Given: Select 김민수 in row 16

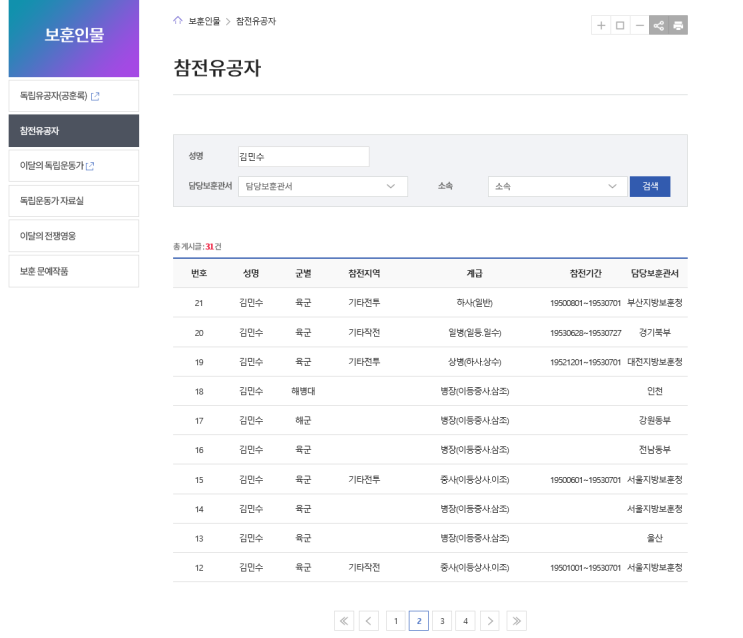Looking at the screenshot, I should click(251, 450).
